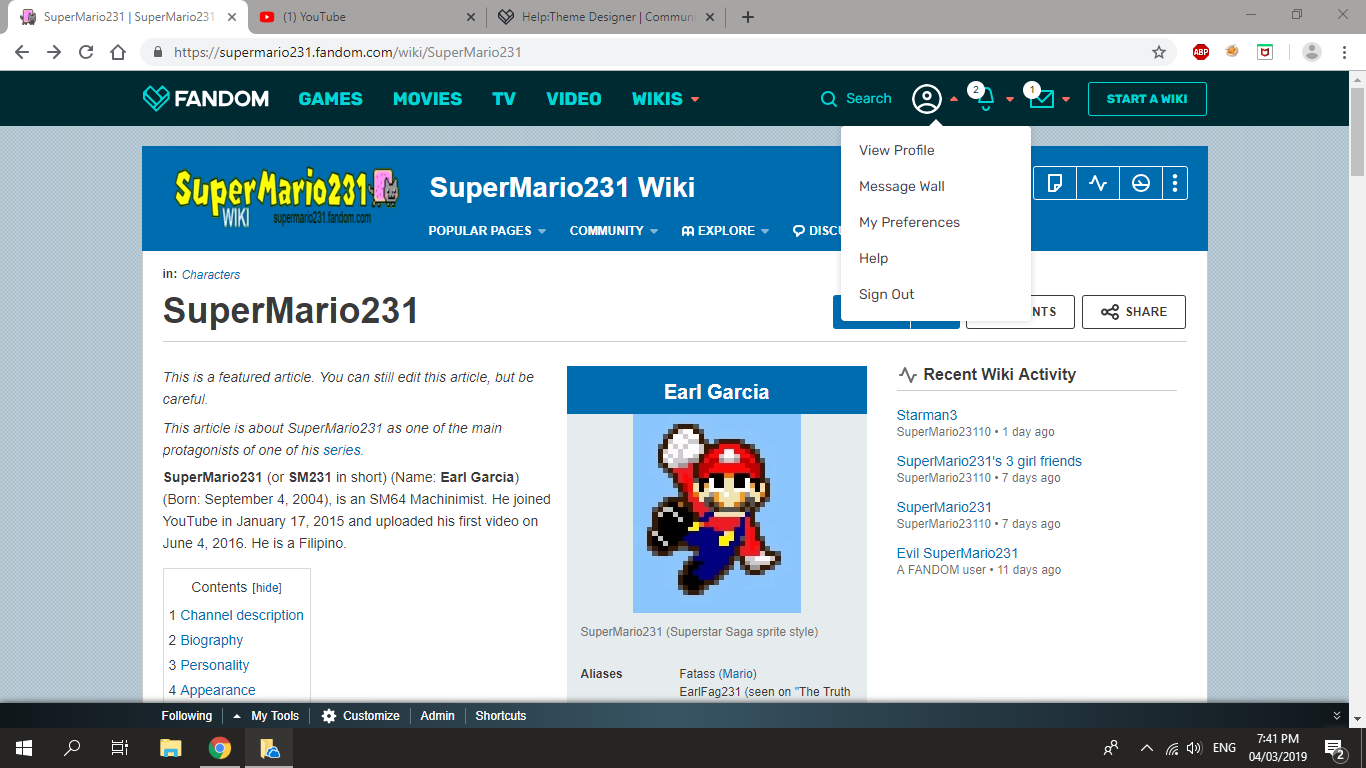Click the SuperMario231 Wiki logo image
The height and width of the screenshot is (768, 1366).
285,195
